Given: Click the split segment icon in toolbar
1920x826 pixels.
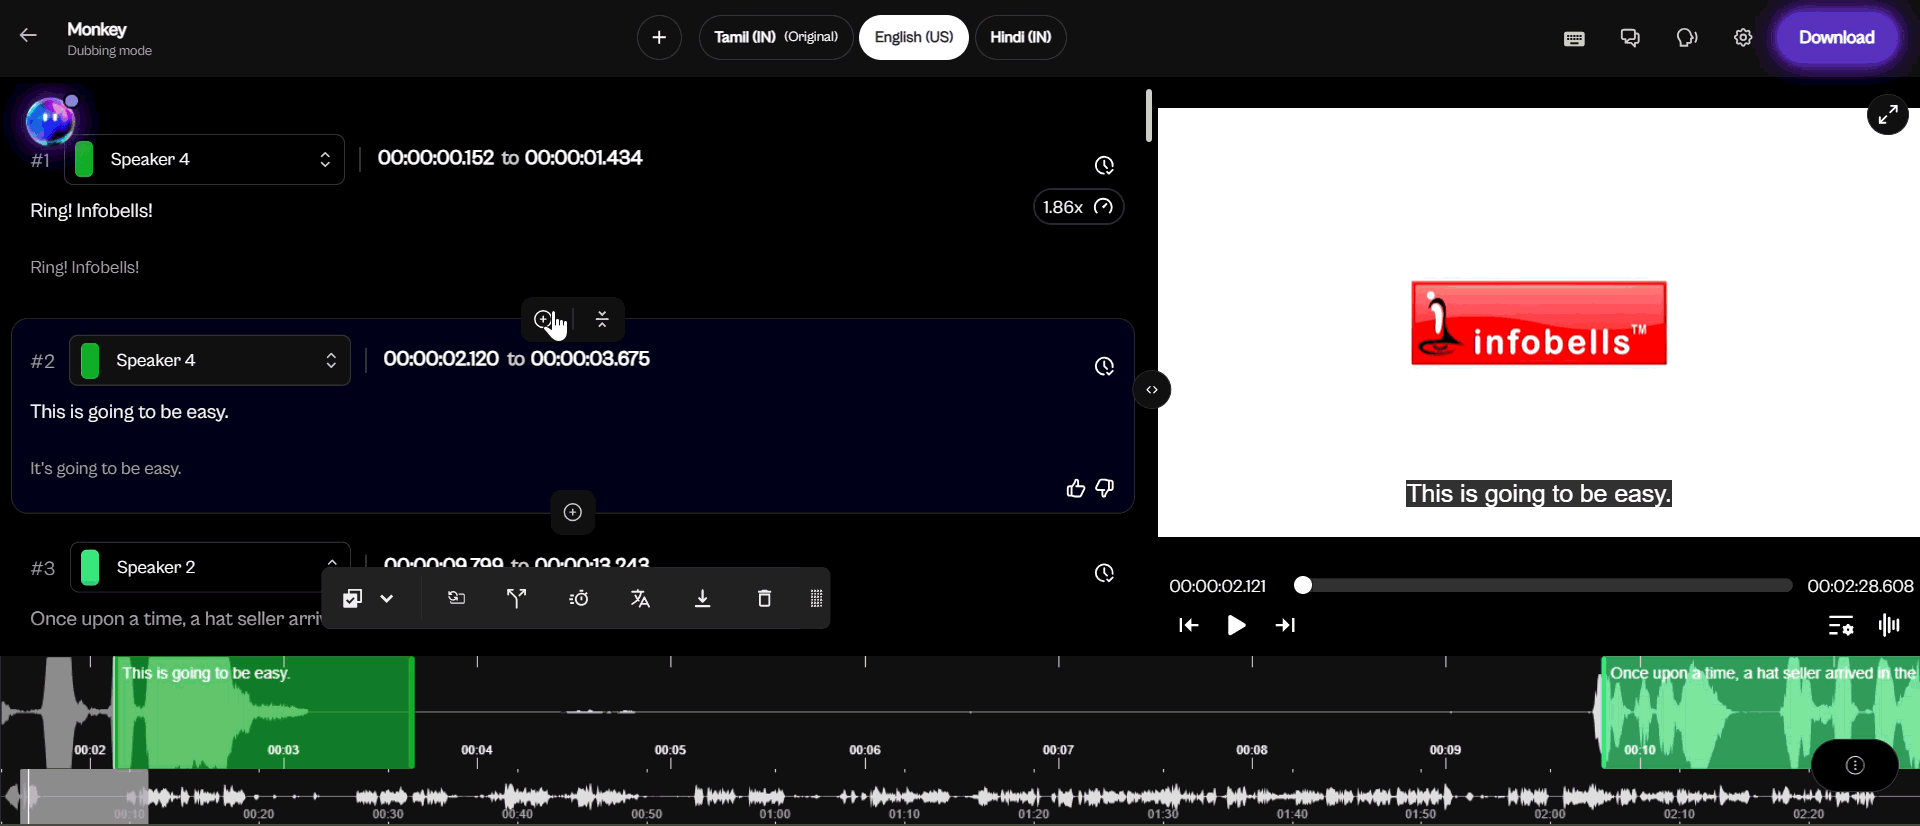Looking at the screenshot, I should [516, 599].
